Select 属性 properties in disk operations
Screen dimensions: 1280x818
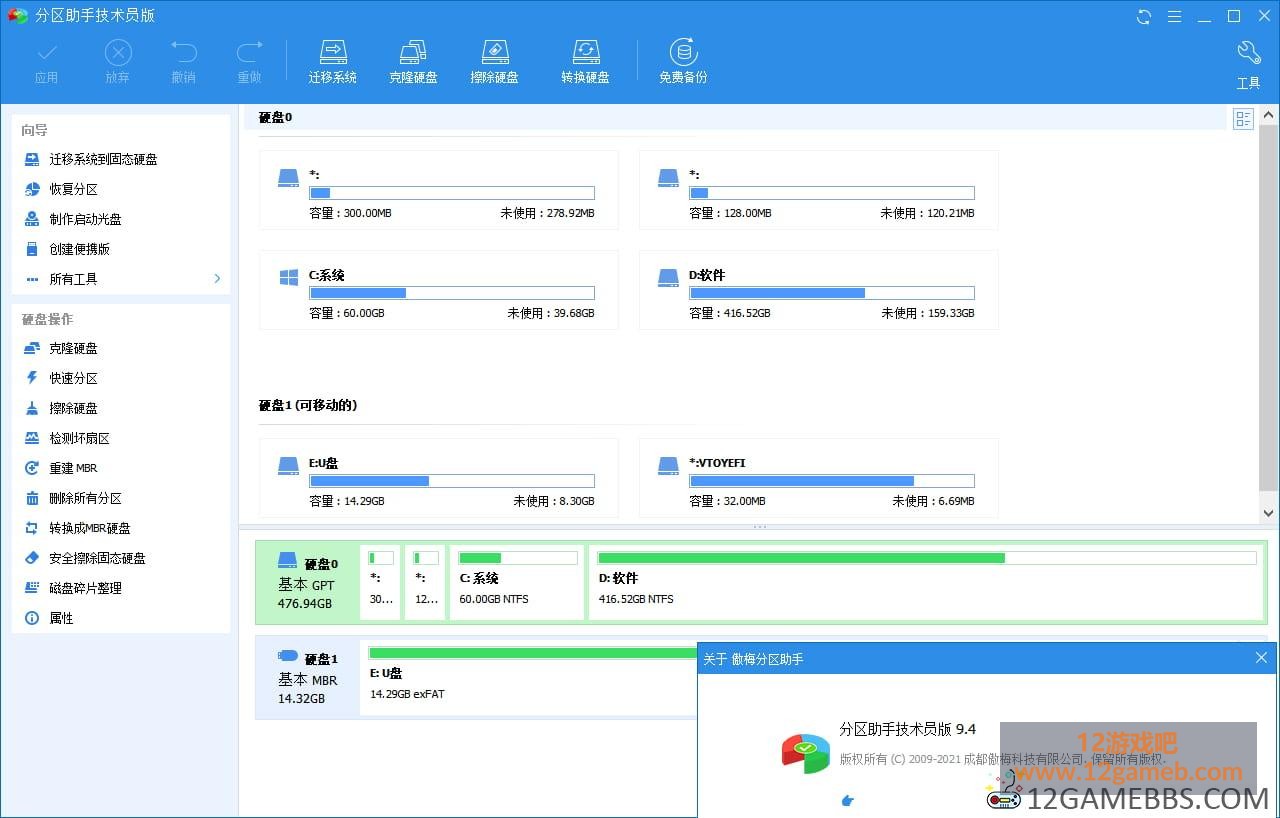[62, 618]
